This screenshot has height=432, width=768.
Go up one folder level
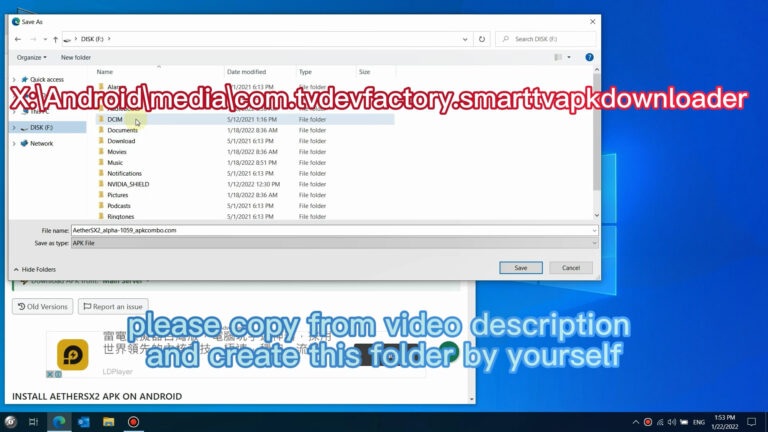pyautogui.click(x=55, y=39)
